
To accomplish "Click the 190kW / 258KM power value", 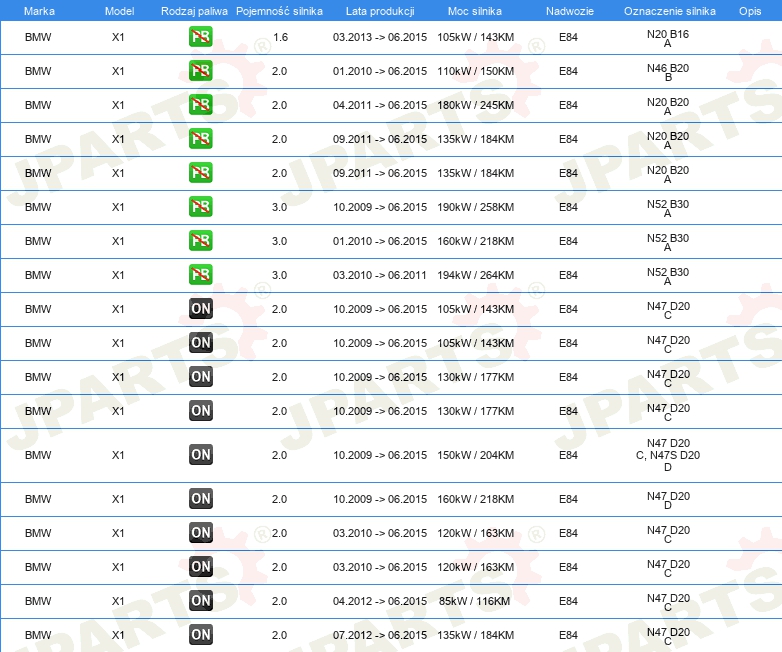I will coord(475,207).
